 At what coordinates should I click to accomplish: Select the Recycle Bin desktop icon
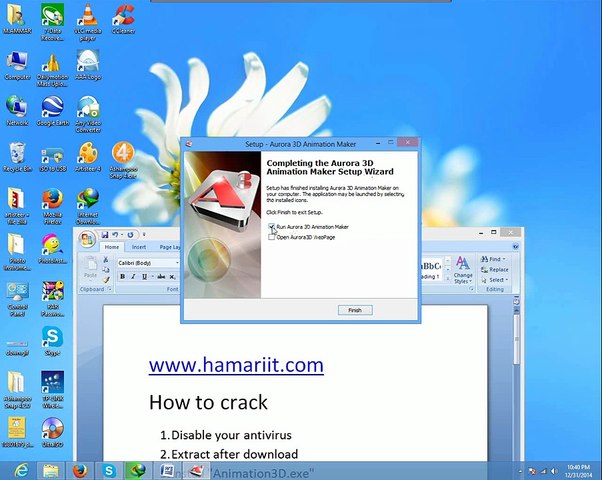click(17, 157)
